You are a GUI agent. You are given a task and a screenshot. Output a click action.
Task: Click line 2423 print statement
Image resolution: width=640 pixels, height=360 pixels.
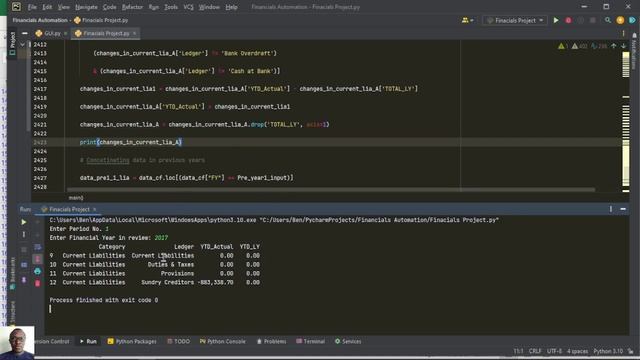point(131,142)
